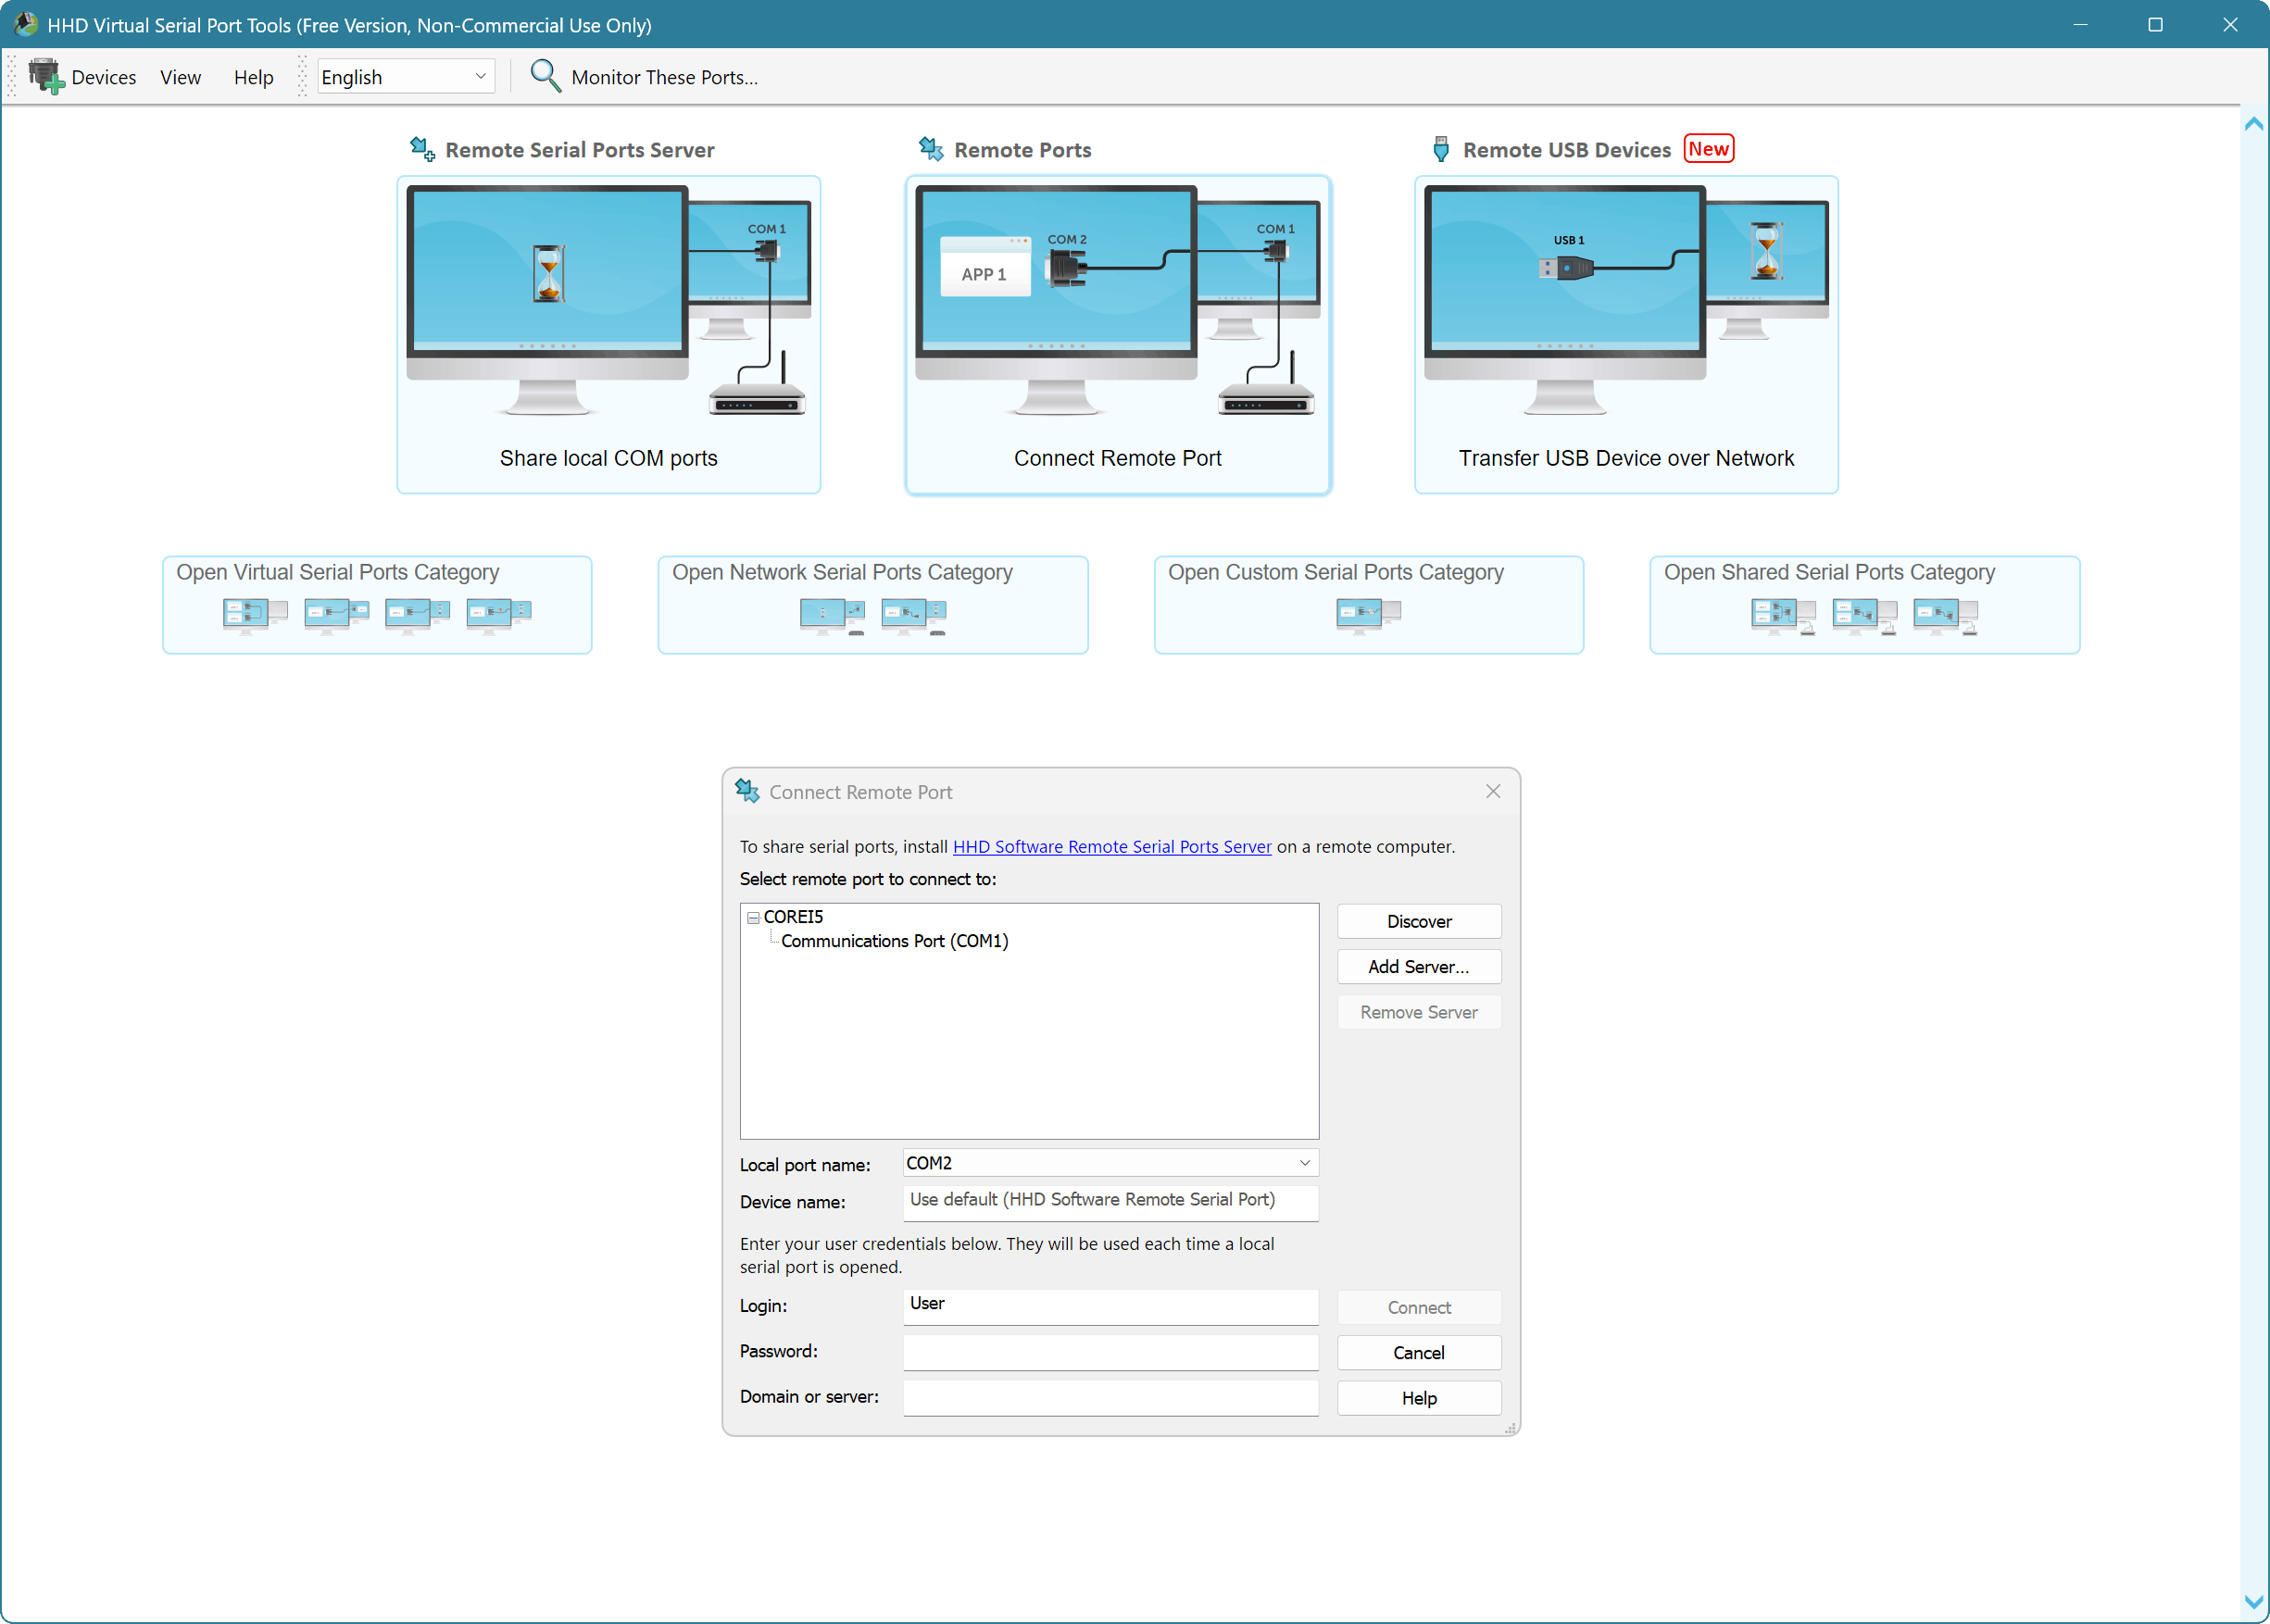Click the Discover button

coord(1418,921)
